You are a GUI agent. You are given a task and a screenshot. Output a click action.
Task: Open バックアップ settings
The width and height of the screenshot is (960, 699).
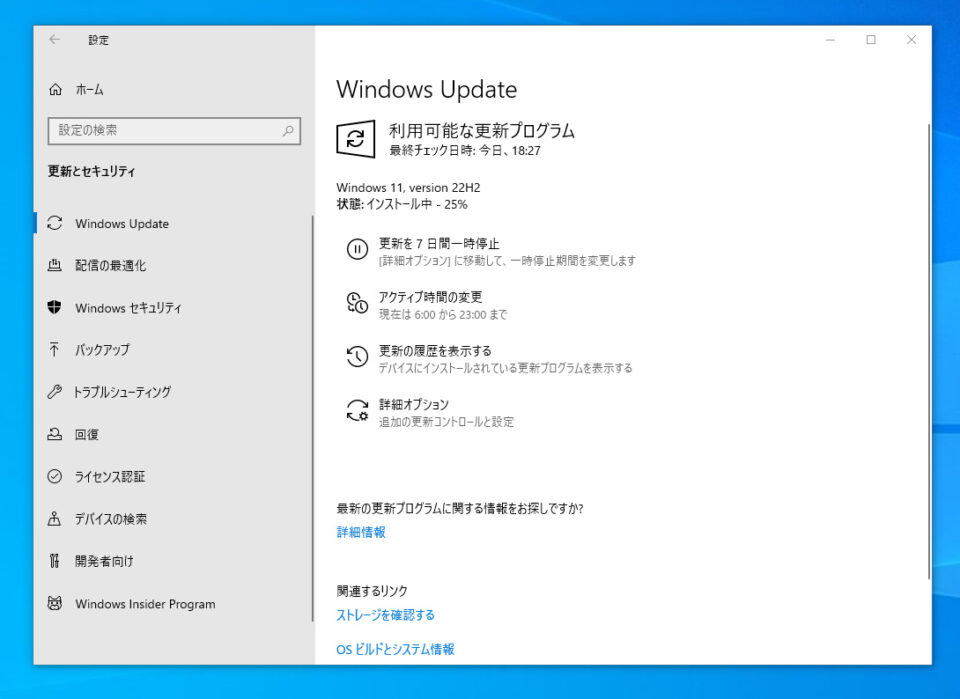pyautogui.click(x=173, y=350)
